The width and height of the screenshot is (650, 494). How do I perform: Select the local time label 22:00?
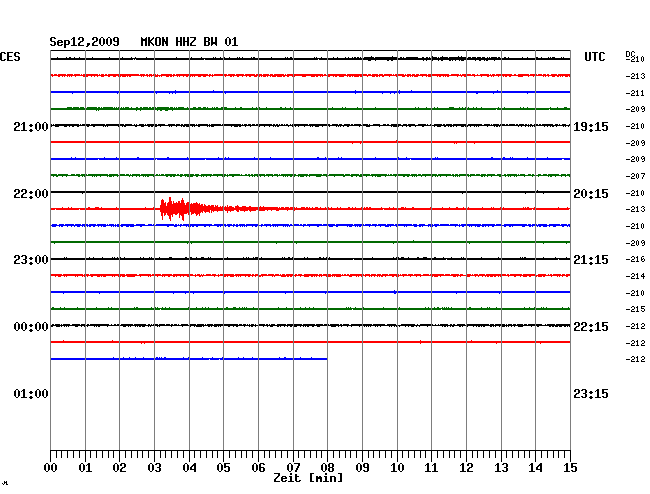pyautogui.click(x=31, y=194)
